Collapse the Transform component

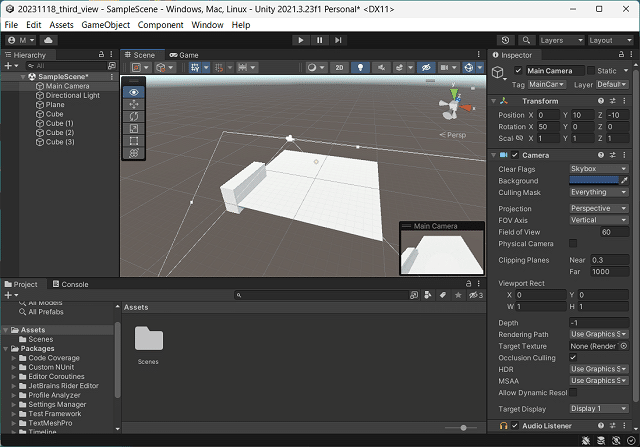493,101
